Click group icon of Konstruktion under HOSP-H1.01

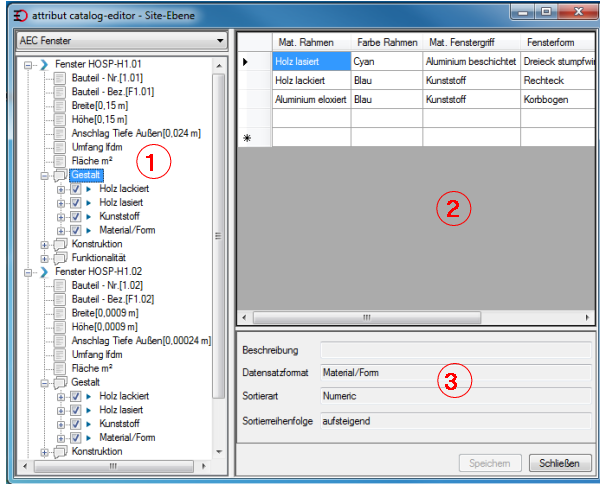[x=60, y=244]
